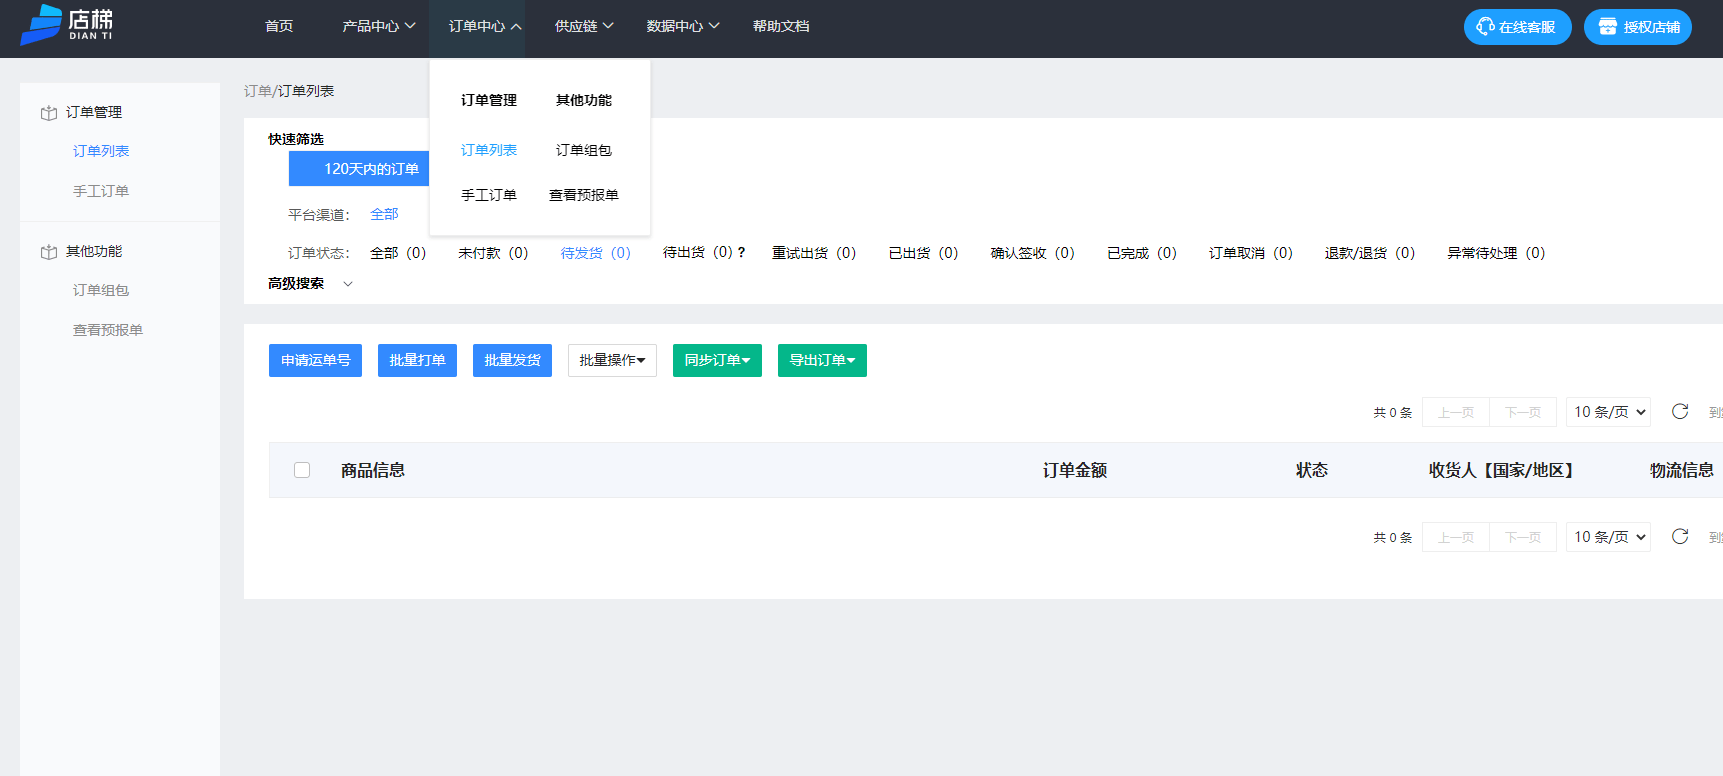This screenshot has height=776, width=1723.
Task: Open the 批量操作 dropdown
Action: [x=612, y=360]
